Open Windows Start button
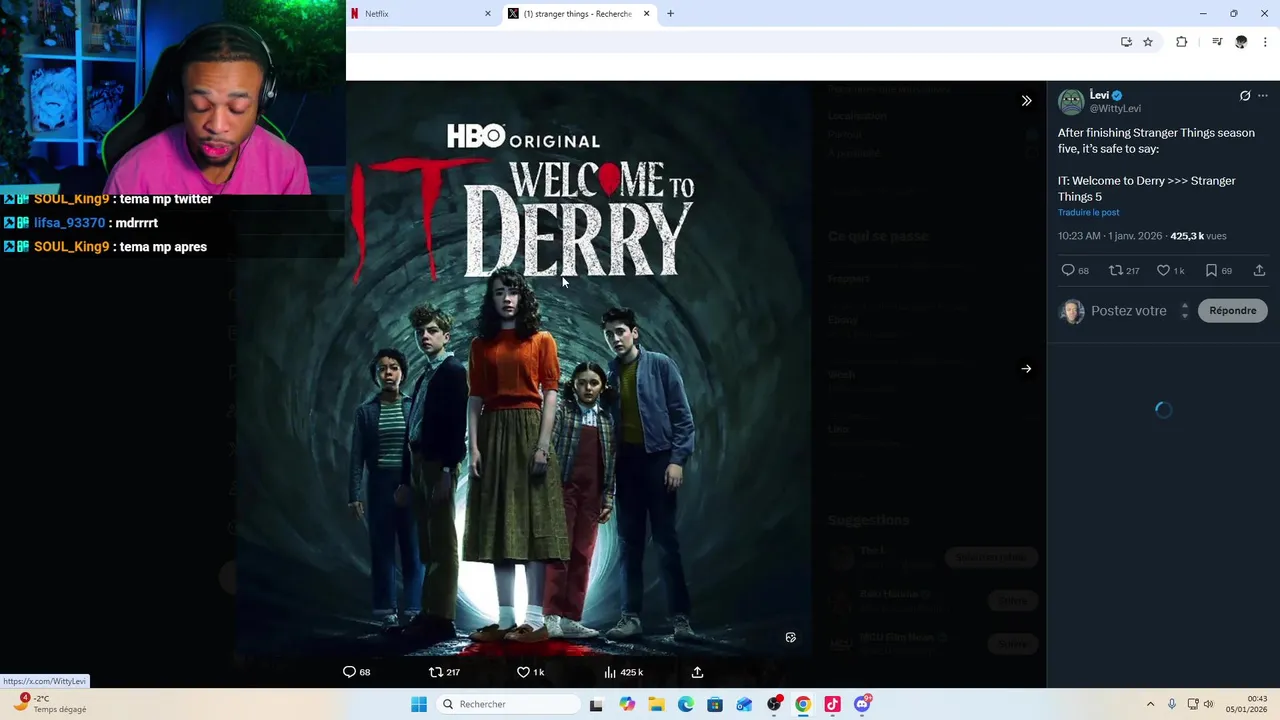 [419, 704]
